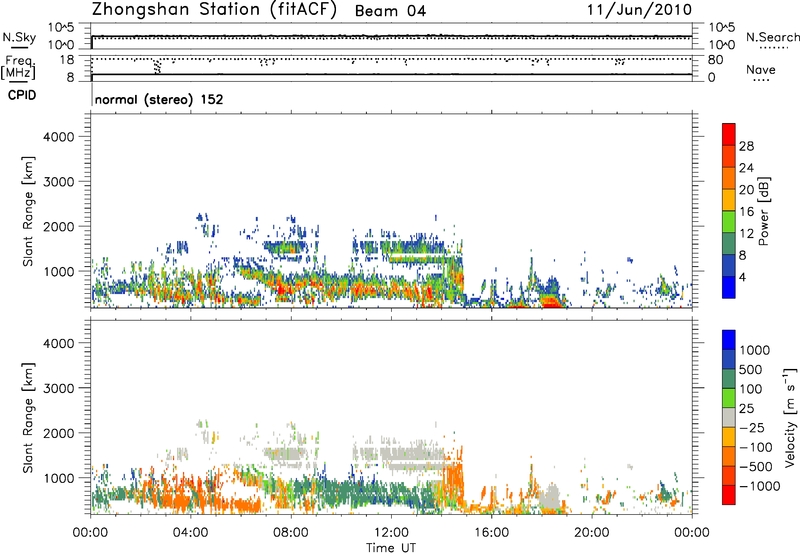Click the -1000 tick on Velocity colorbar

[x=760, y=486]
